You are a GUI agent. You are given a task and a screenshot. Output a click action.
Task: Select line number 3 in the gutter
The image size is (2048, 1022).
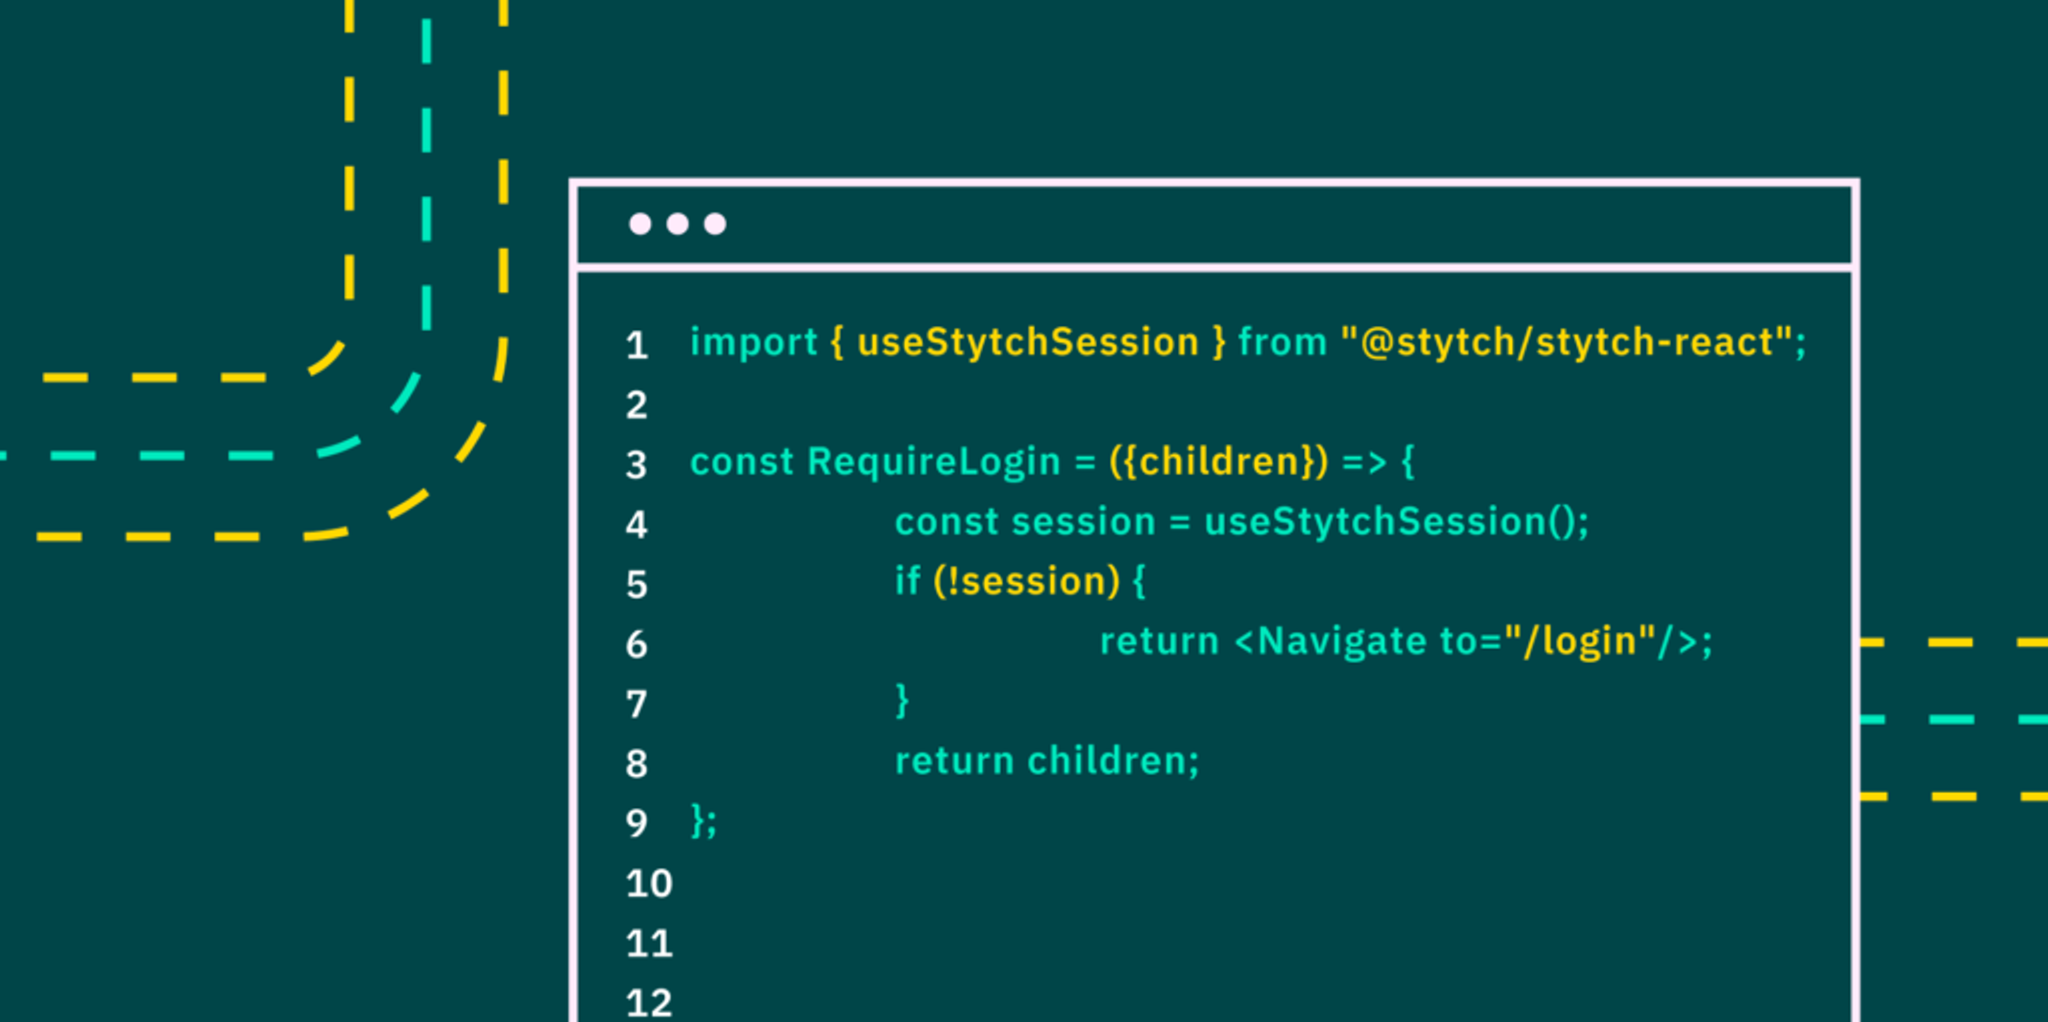637,465
